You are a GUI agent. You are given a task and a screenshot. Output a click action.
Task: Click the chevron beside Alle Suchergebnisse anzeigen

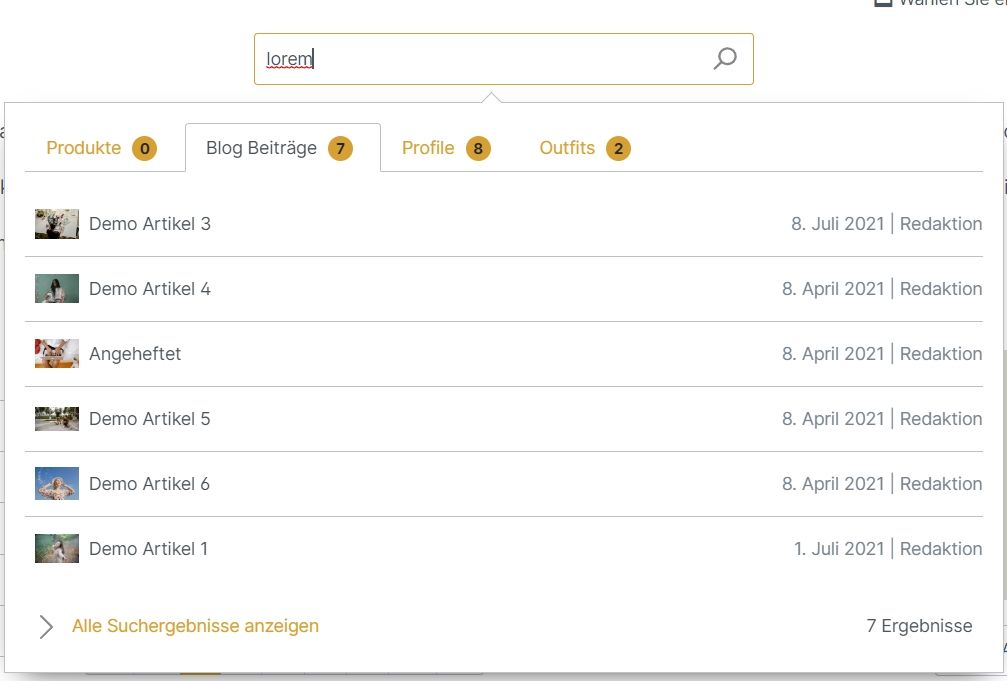click(x=46, y=627)
